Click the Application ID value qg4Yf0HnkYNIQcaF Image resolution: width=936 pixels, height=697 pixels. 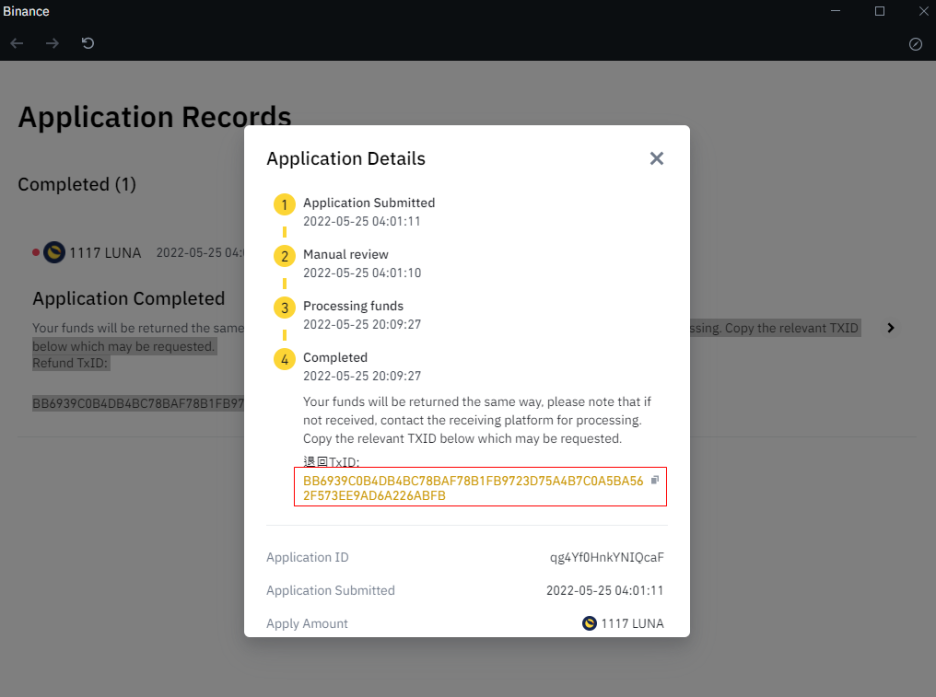point(606,557)
